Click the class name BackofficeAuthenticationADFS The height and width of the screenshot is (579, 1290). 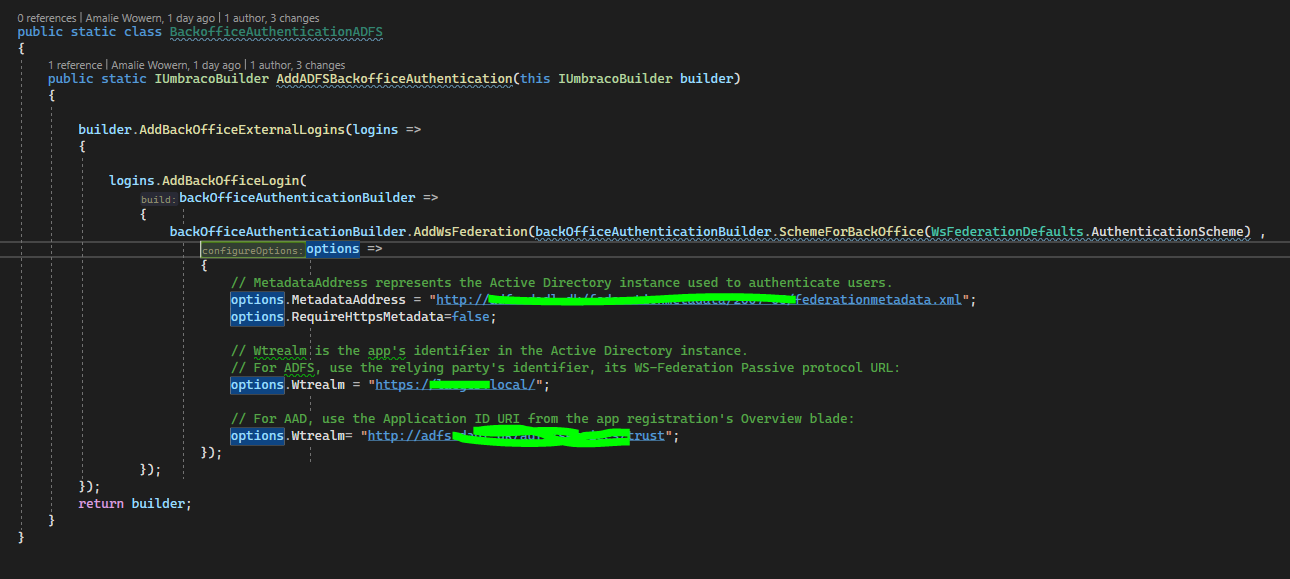coord(276,32)
